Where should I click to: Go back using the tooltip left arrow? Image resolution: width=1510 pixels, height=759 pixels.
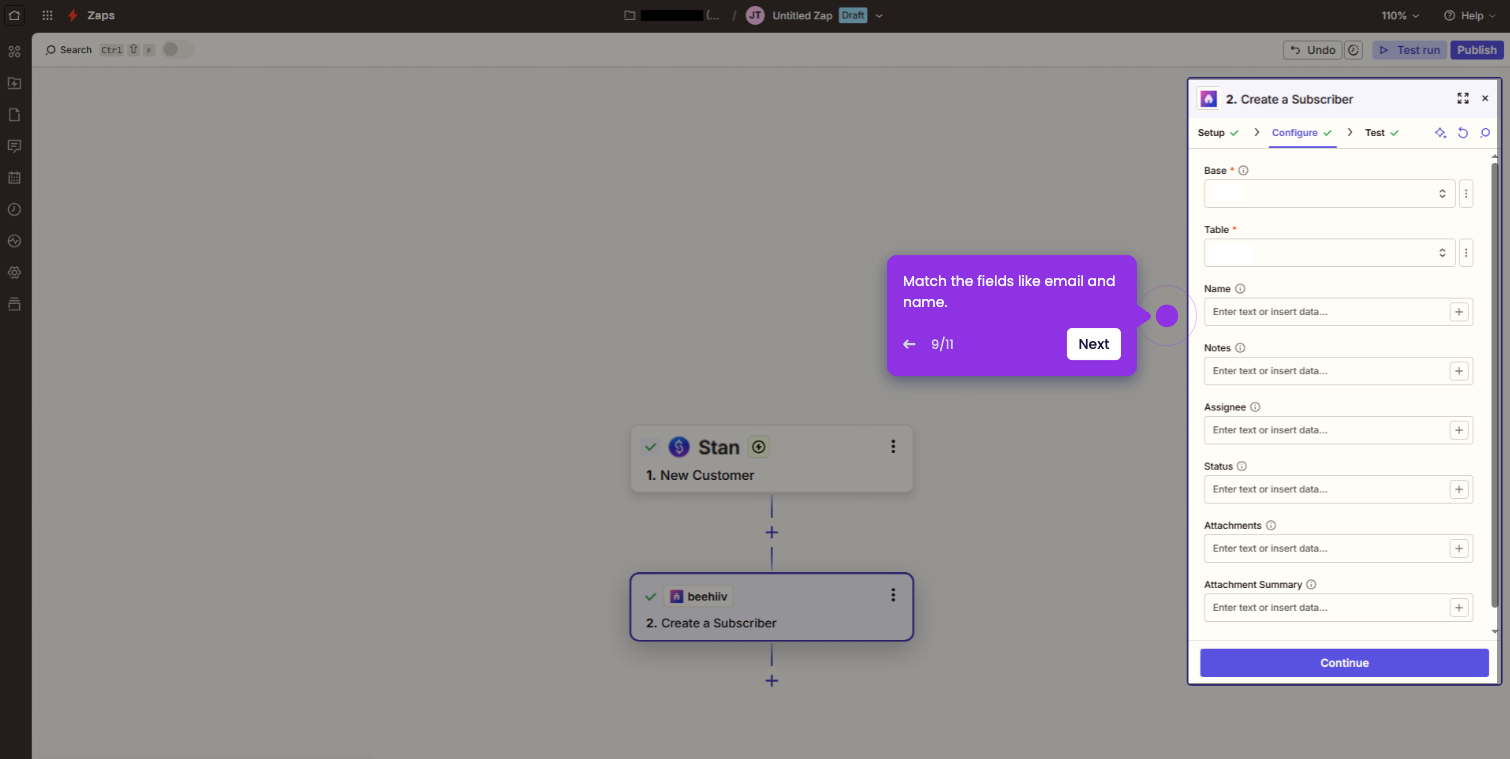pyautogui.click(x=909, y=344)
